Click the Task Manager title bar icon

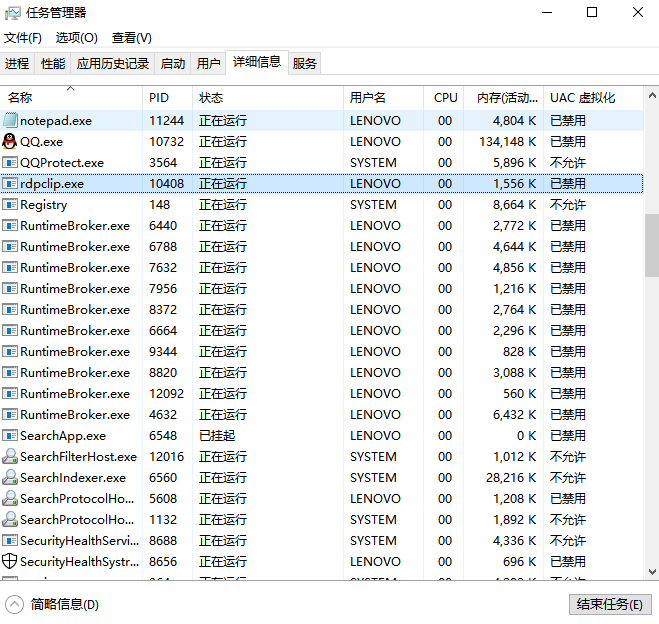(x=12, y=13)
